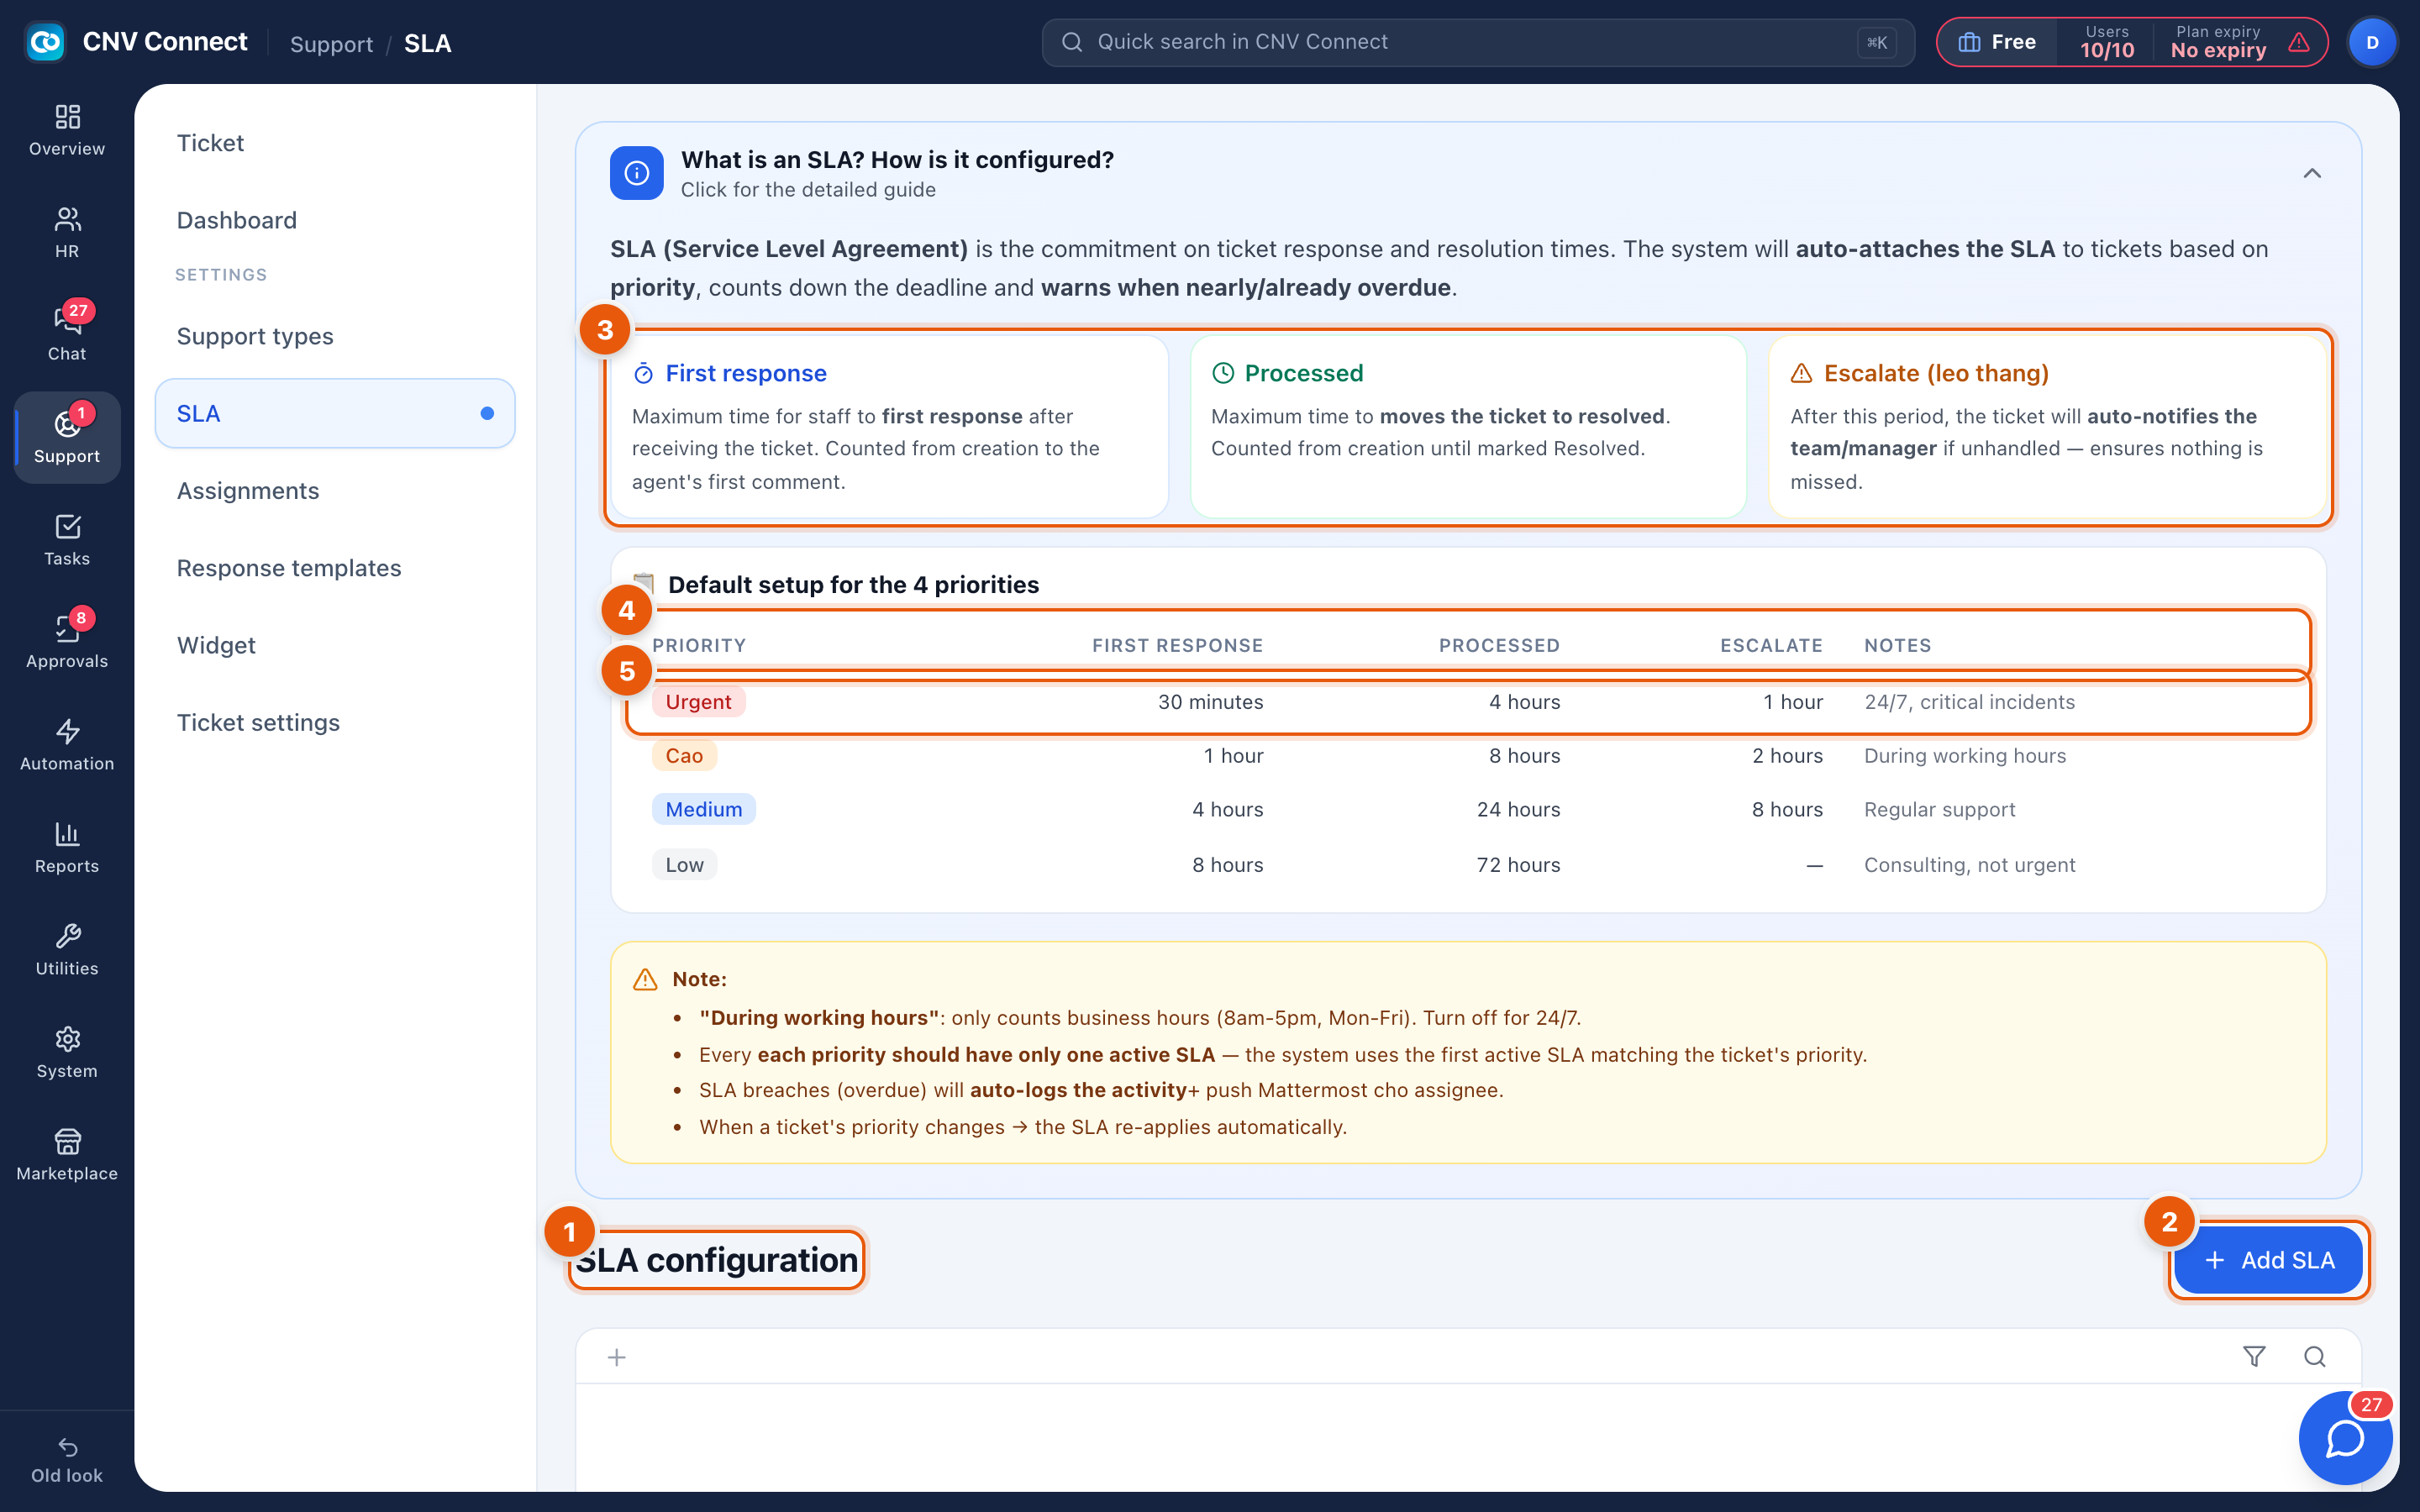The width and height of the screenshot is (2420, 1512).
Task: Open the Marketplace
Action: pyautogui.click(x=67, y=1155)
